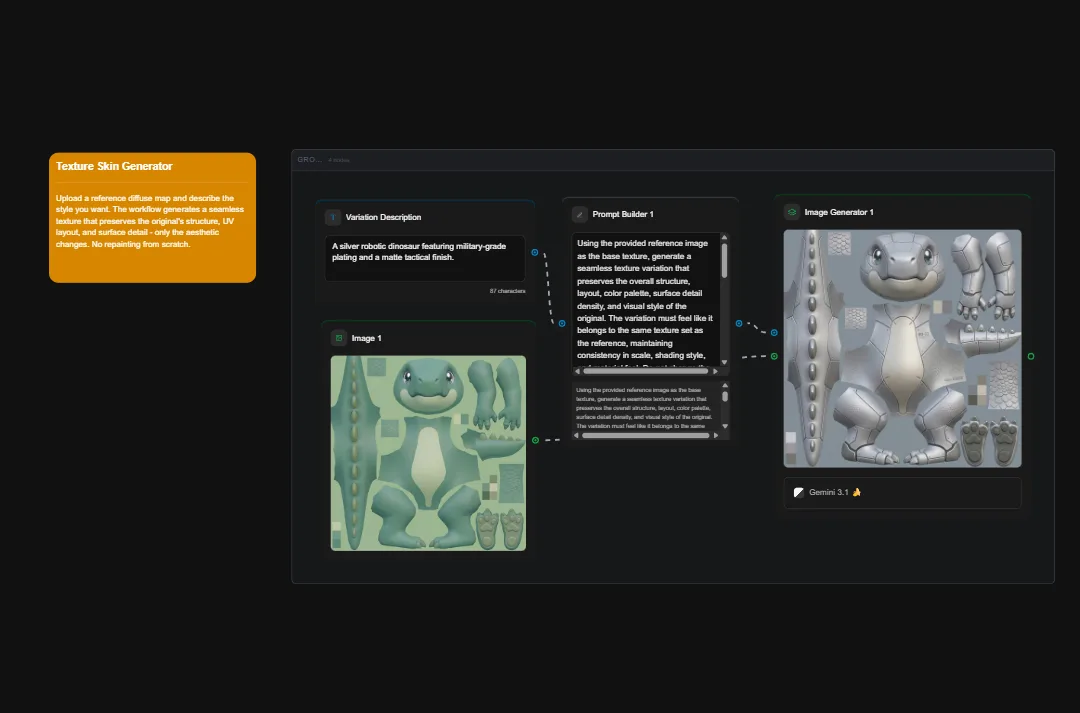This screenshot has width=1080, height=713.
Task: Click the Gemini 3.1 model logo icon
Action: pyautogui.click(x=798, y=493)
